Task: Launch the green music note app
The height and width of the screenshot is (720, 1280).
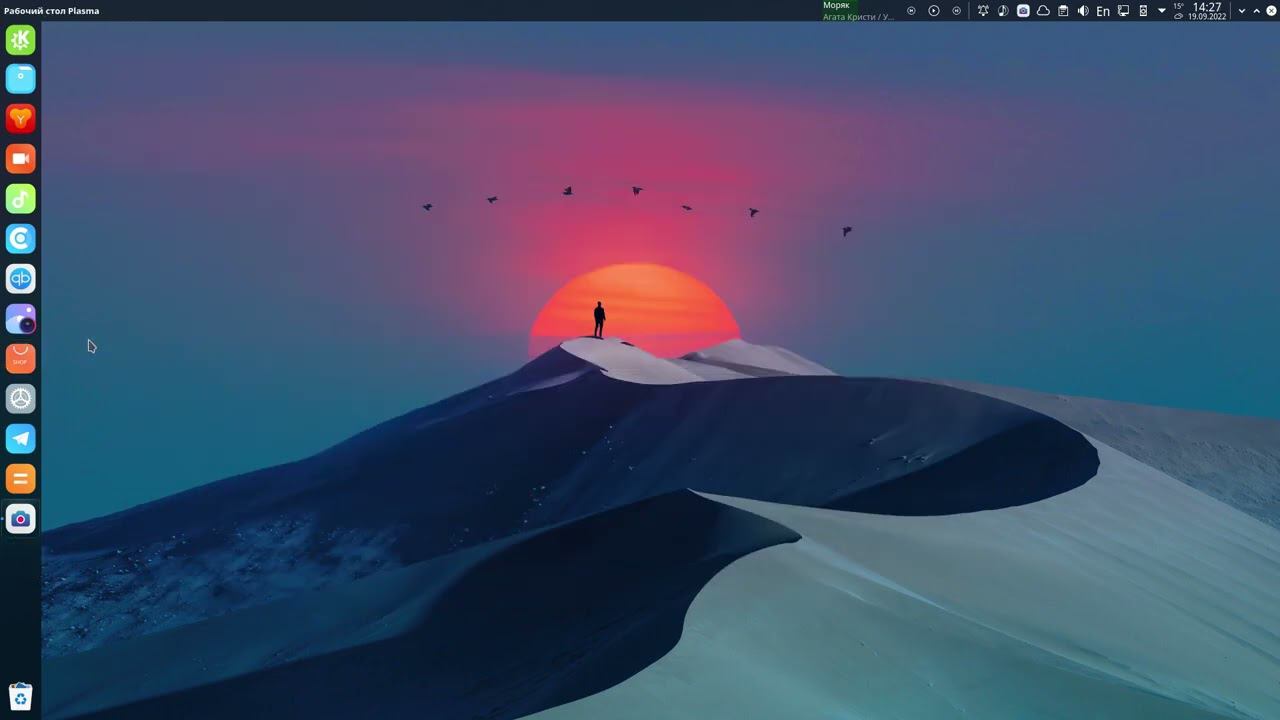Action: point(20,199)
